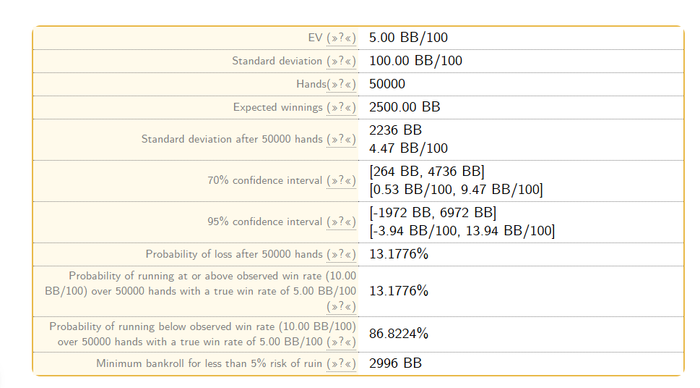Screen dimensions: 700x388
Task: Open help for running at or above observed win rate
Action: 341,307
